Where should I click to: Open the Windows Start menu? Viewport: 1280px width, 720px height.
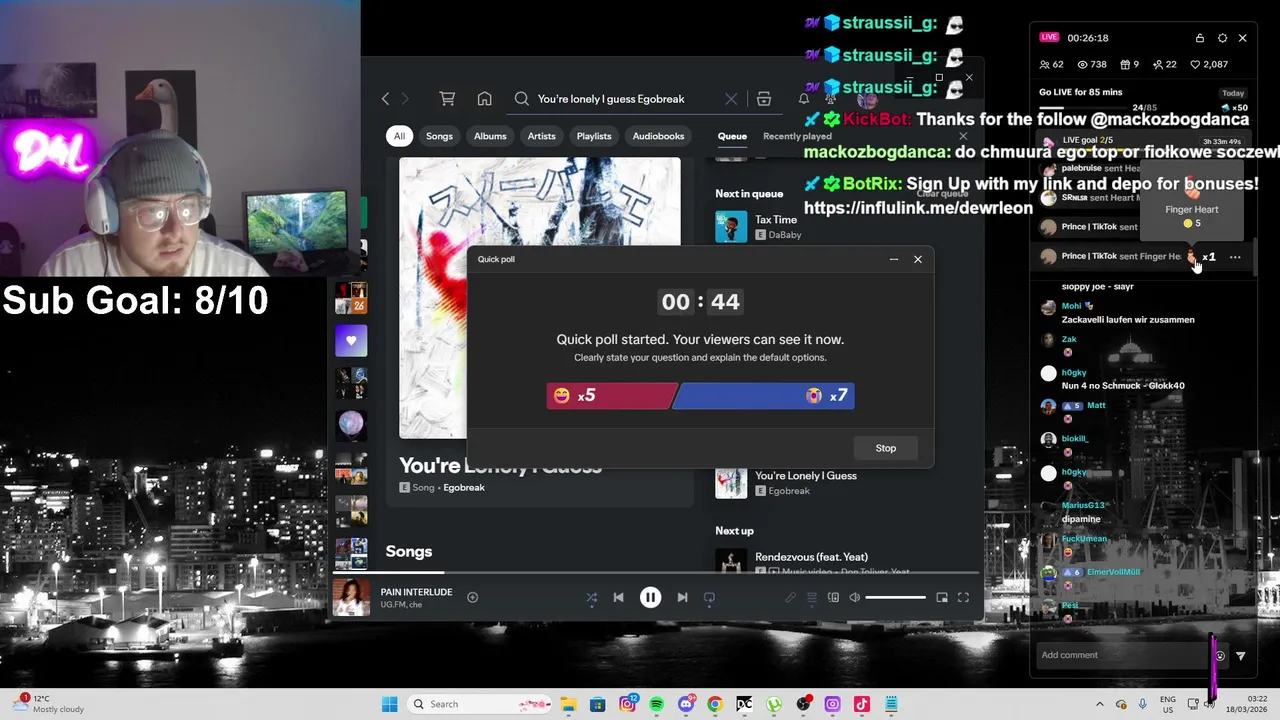tap(389, 704)
